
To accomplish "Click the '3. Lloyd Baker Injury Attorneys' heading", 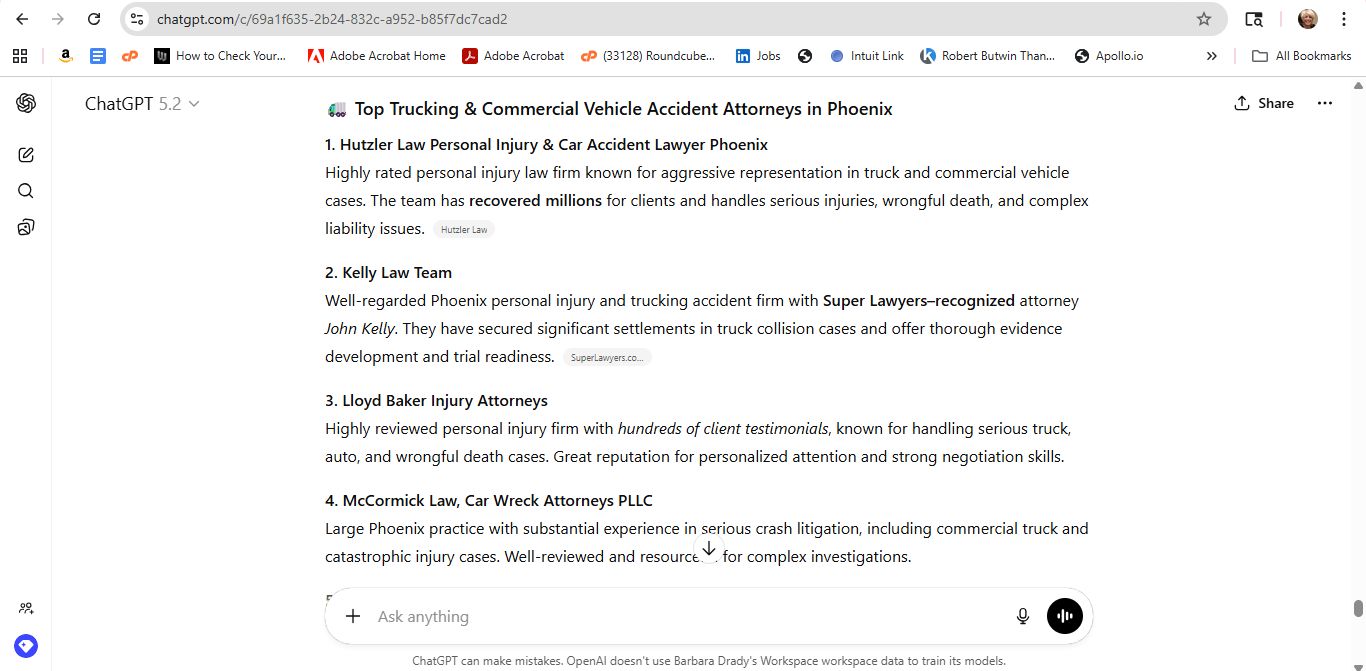I will pos(436,401).
